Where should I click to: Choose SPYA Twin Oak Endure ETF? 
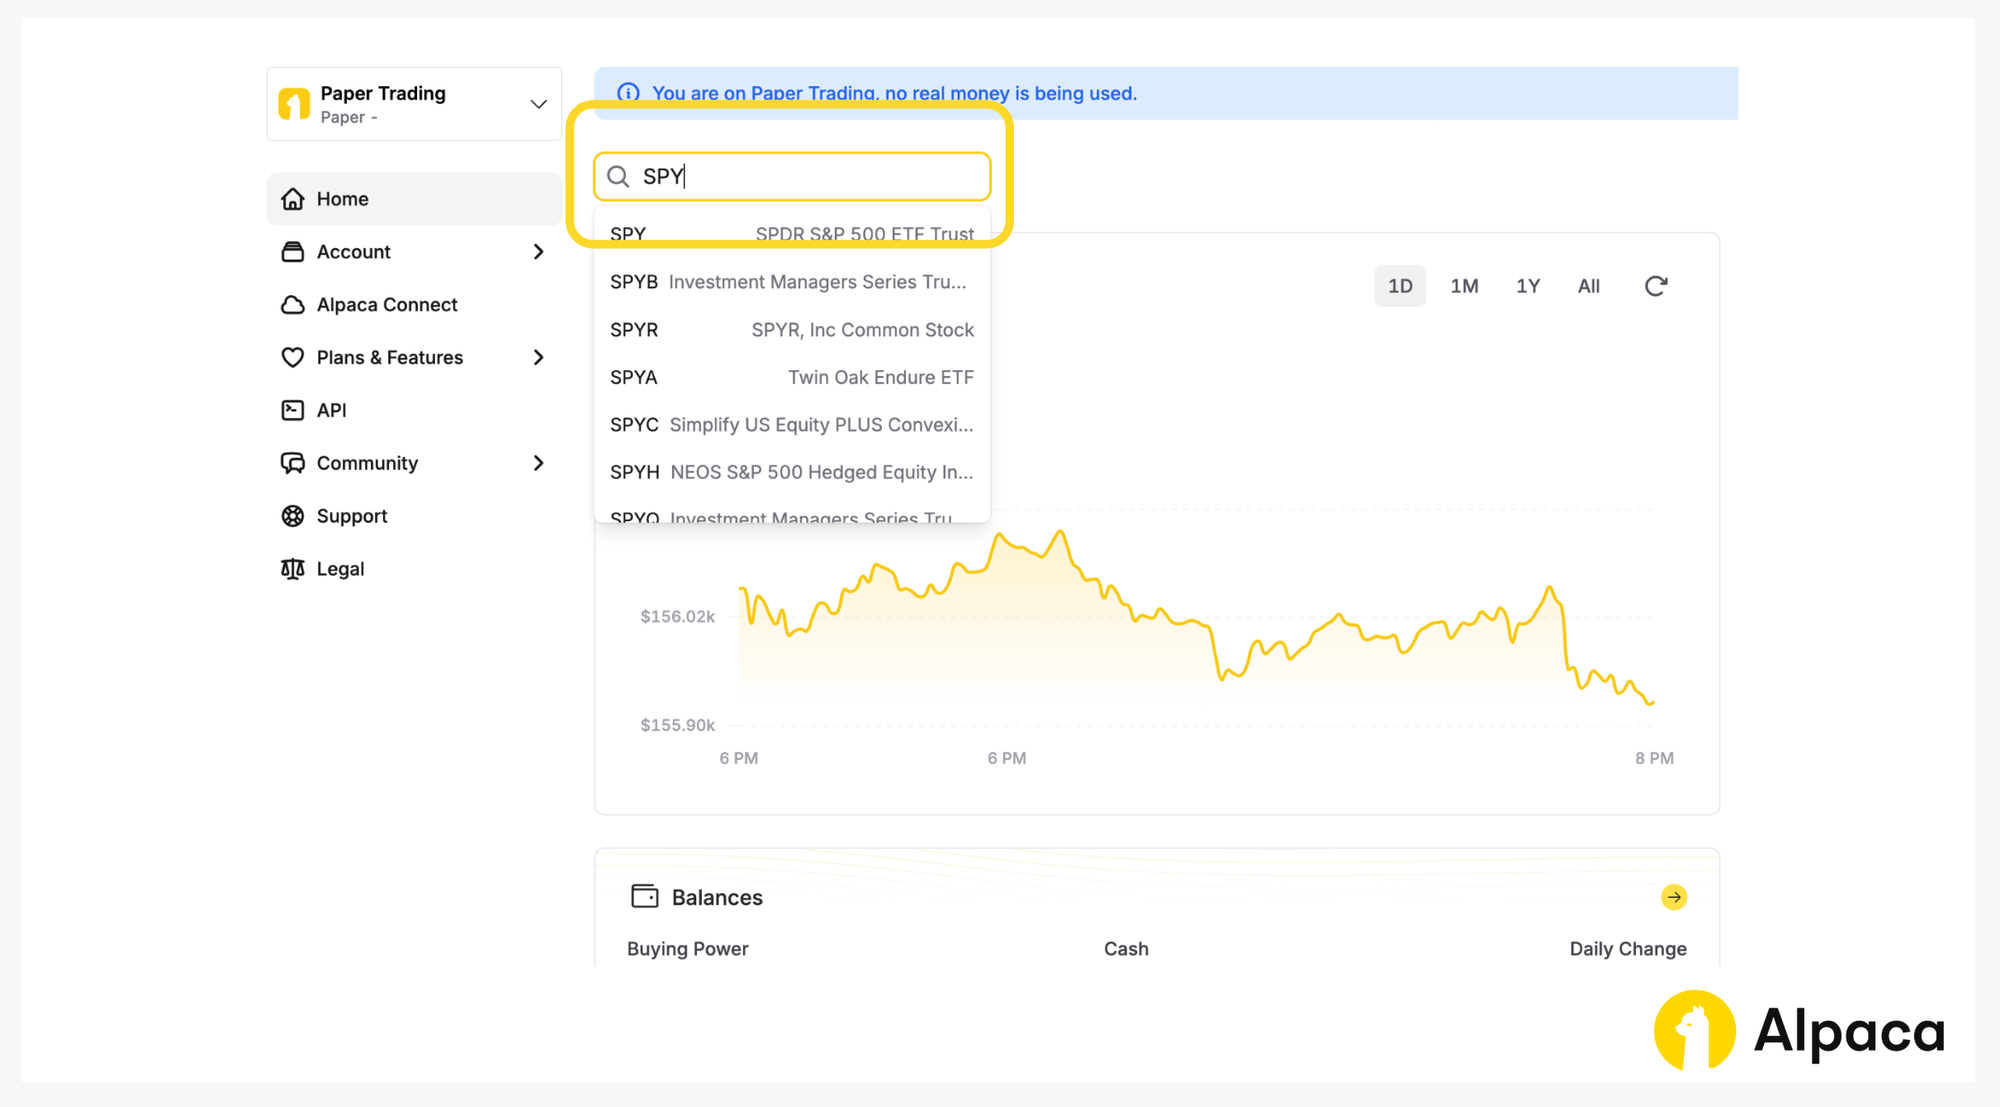791,377
